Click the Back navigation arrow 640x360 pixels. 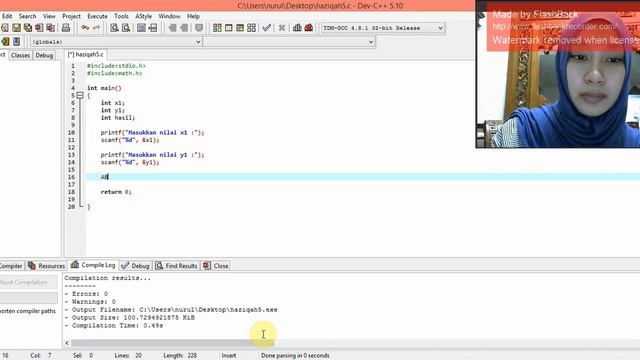pyautogui.click(x=173, y=28)
